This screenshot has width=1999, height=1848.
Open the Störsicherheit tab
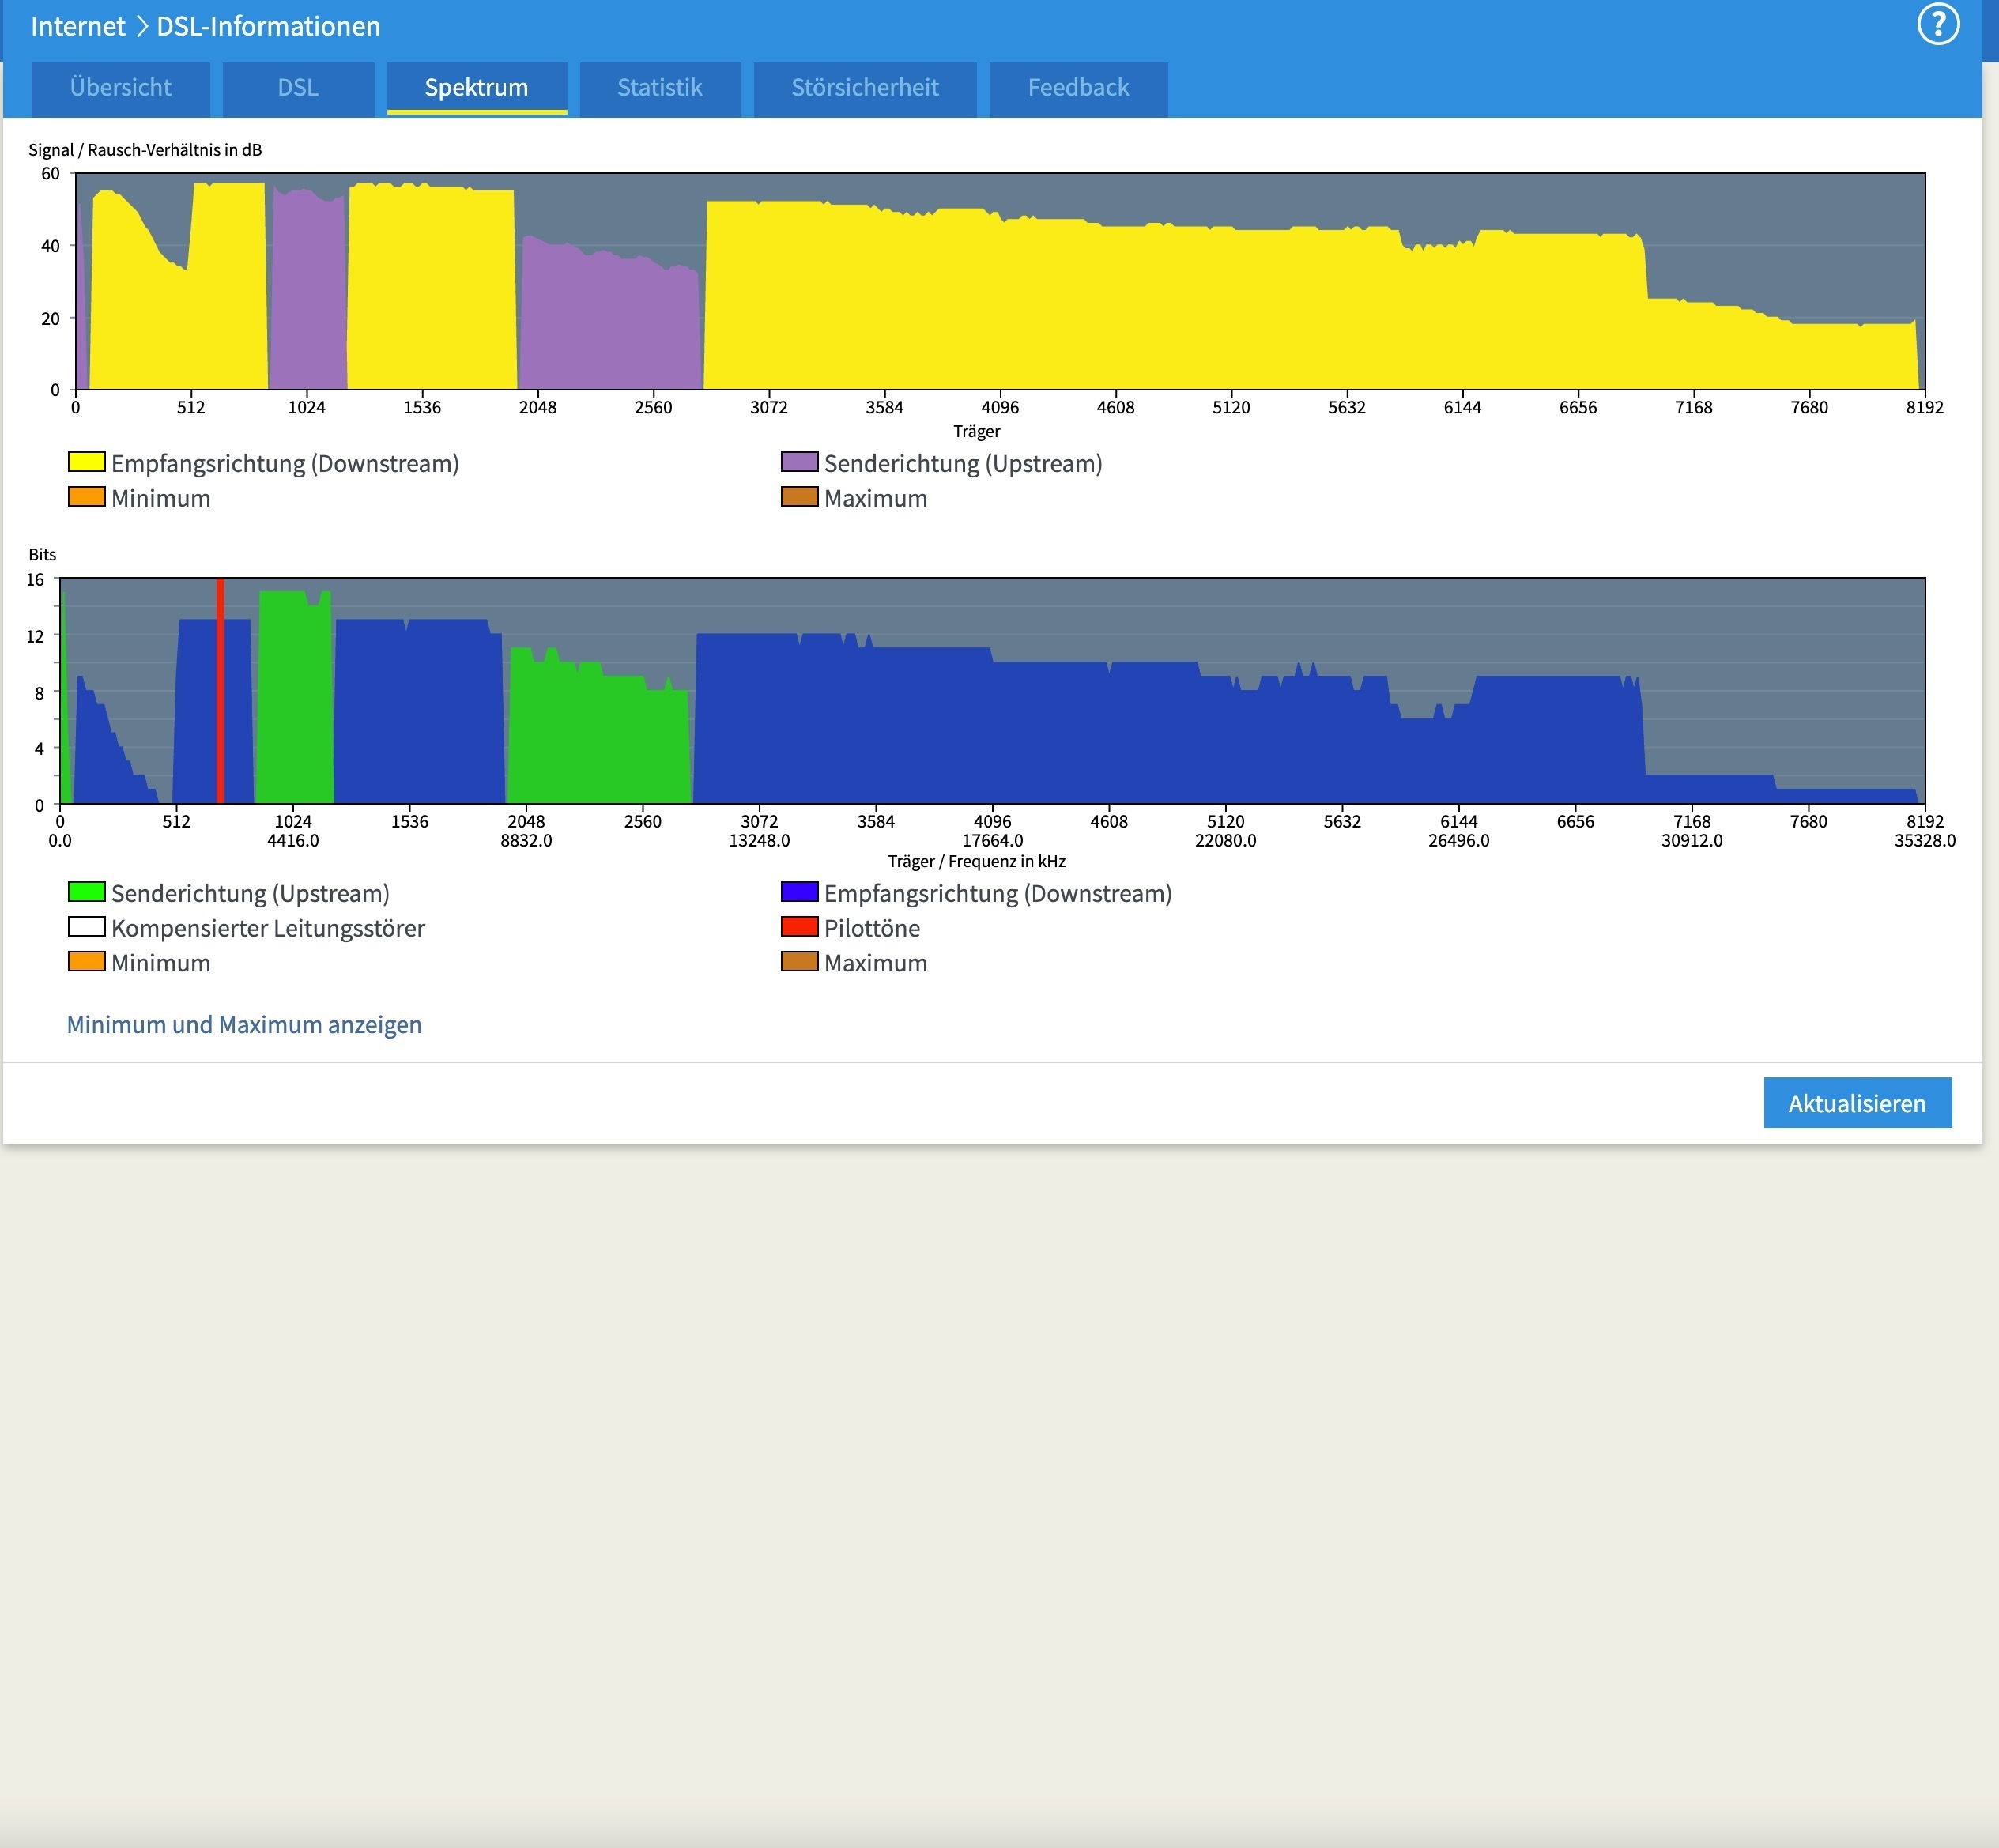[x=865, y=89]
